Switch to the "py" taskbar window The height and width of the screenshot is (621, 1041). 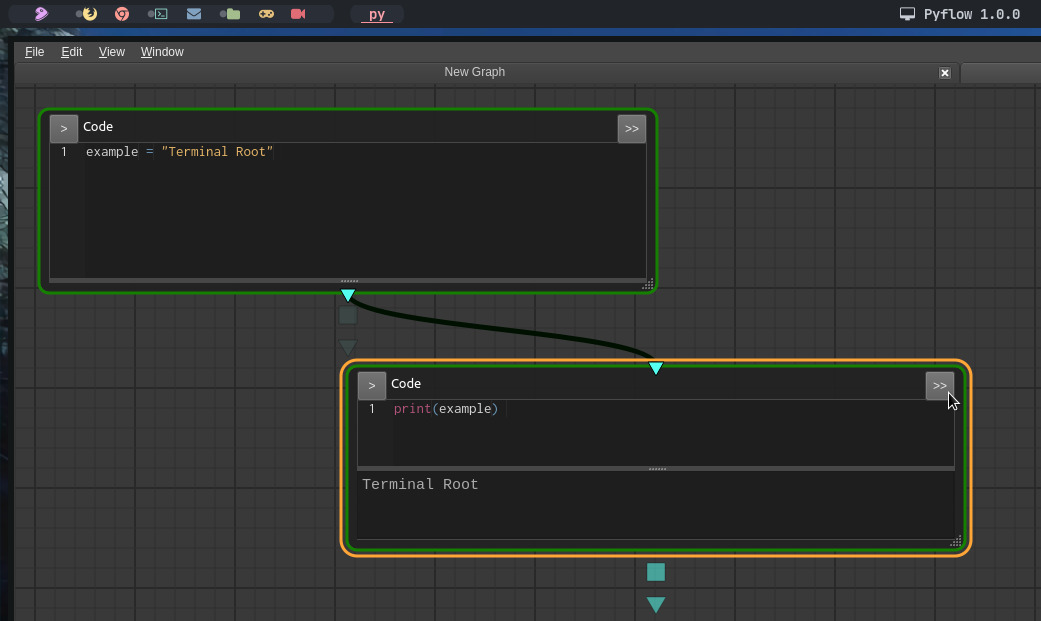377,14
